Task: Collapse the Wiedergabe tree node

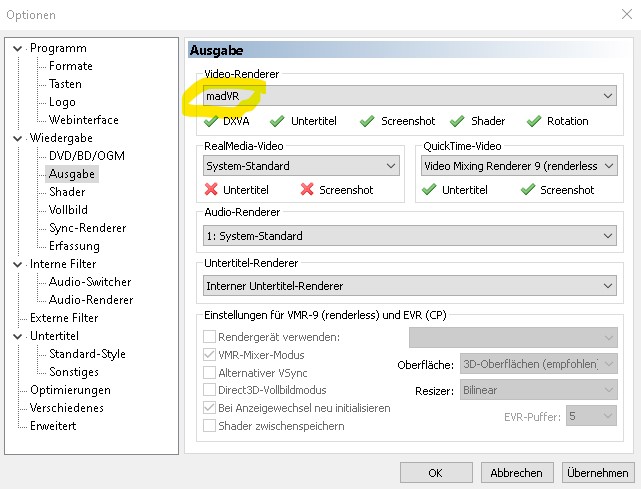Action: 17,139
